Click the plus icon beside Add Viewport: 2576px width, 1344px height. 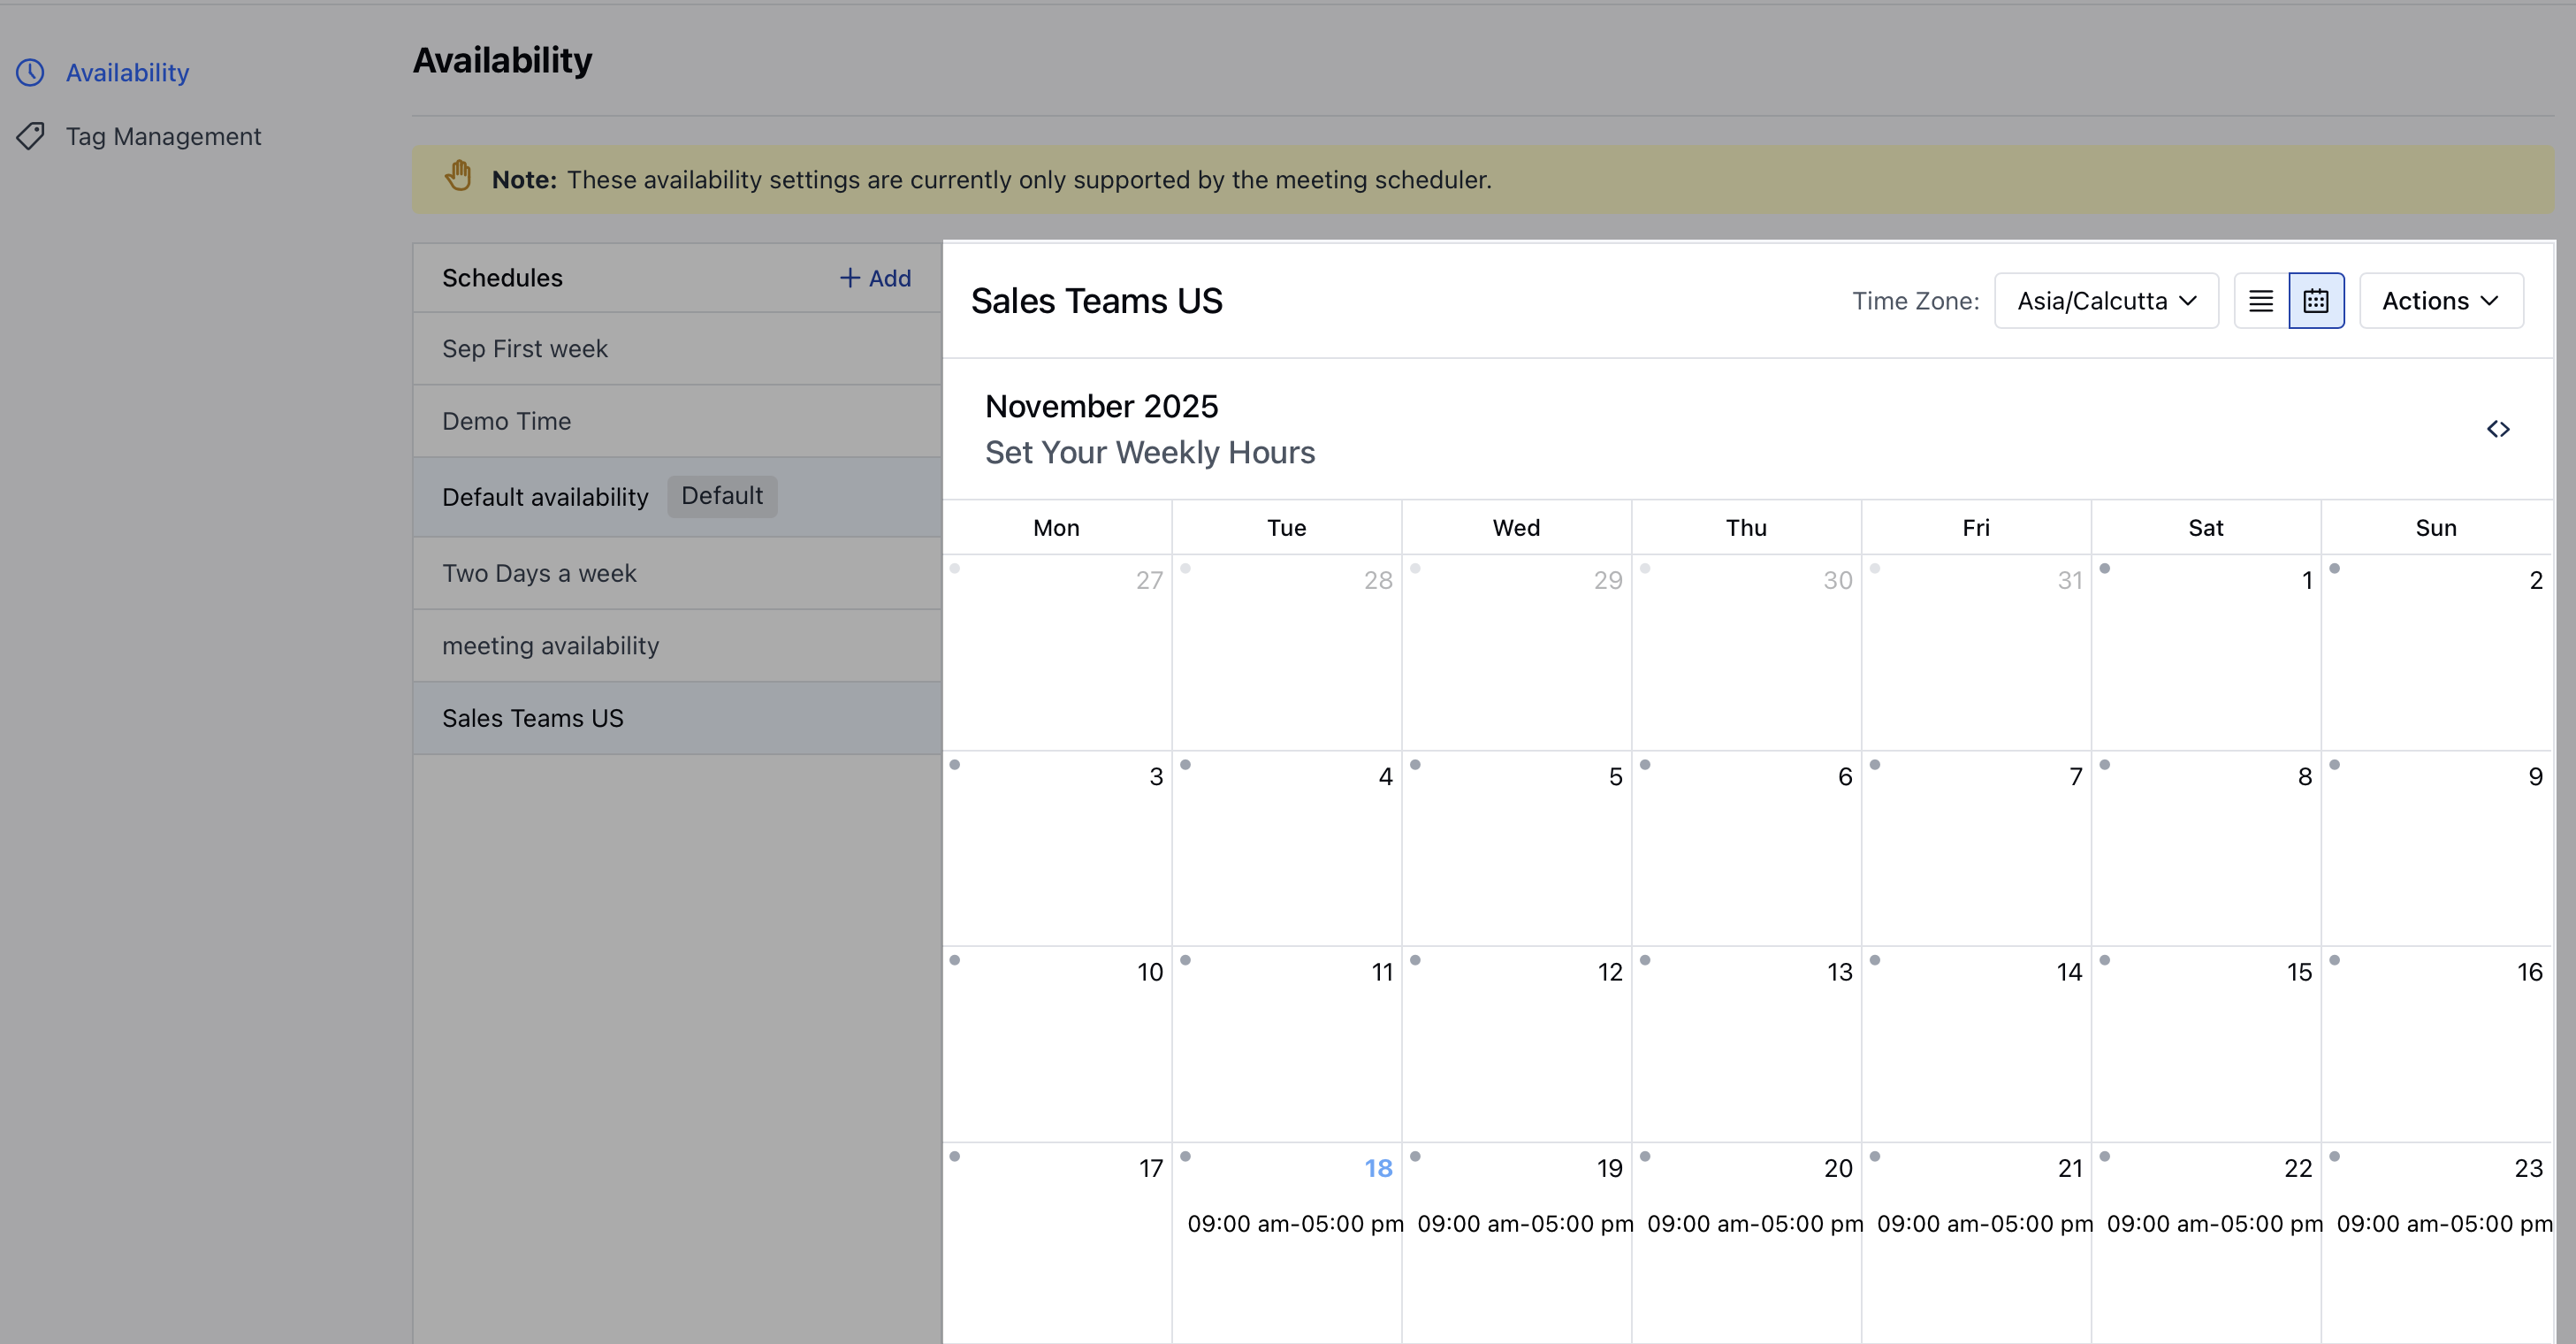coord(850,278)
